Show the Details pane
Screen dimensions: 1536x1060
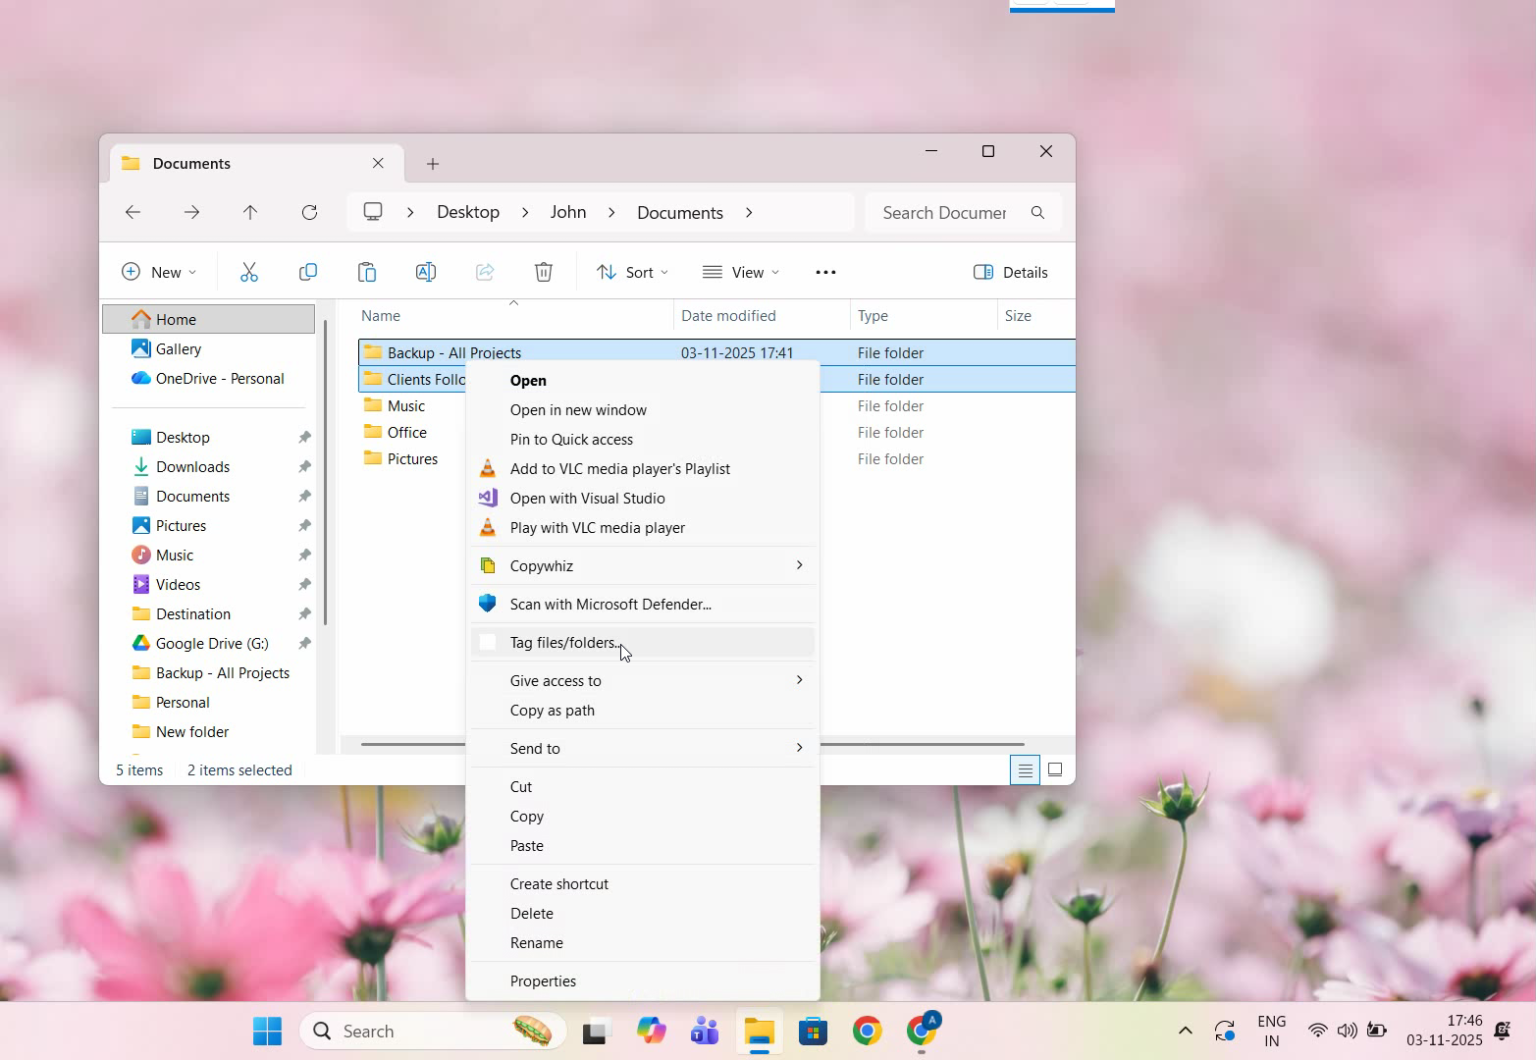(x=1010, y=271)
